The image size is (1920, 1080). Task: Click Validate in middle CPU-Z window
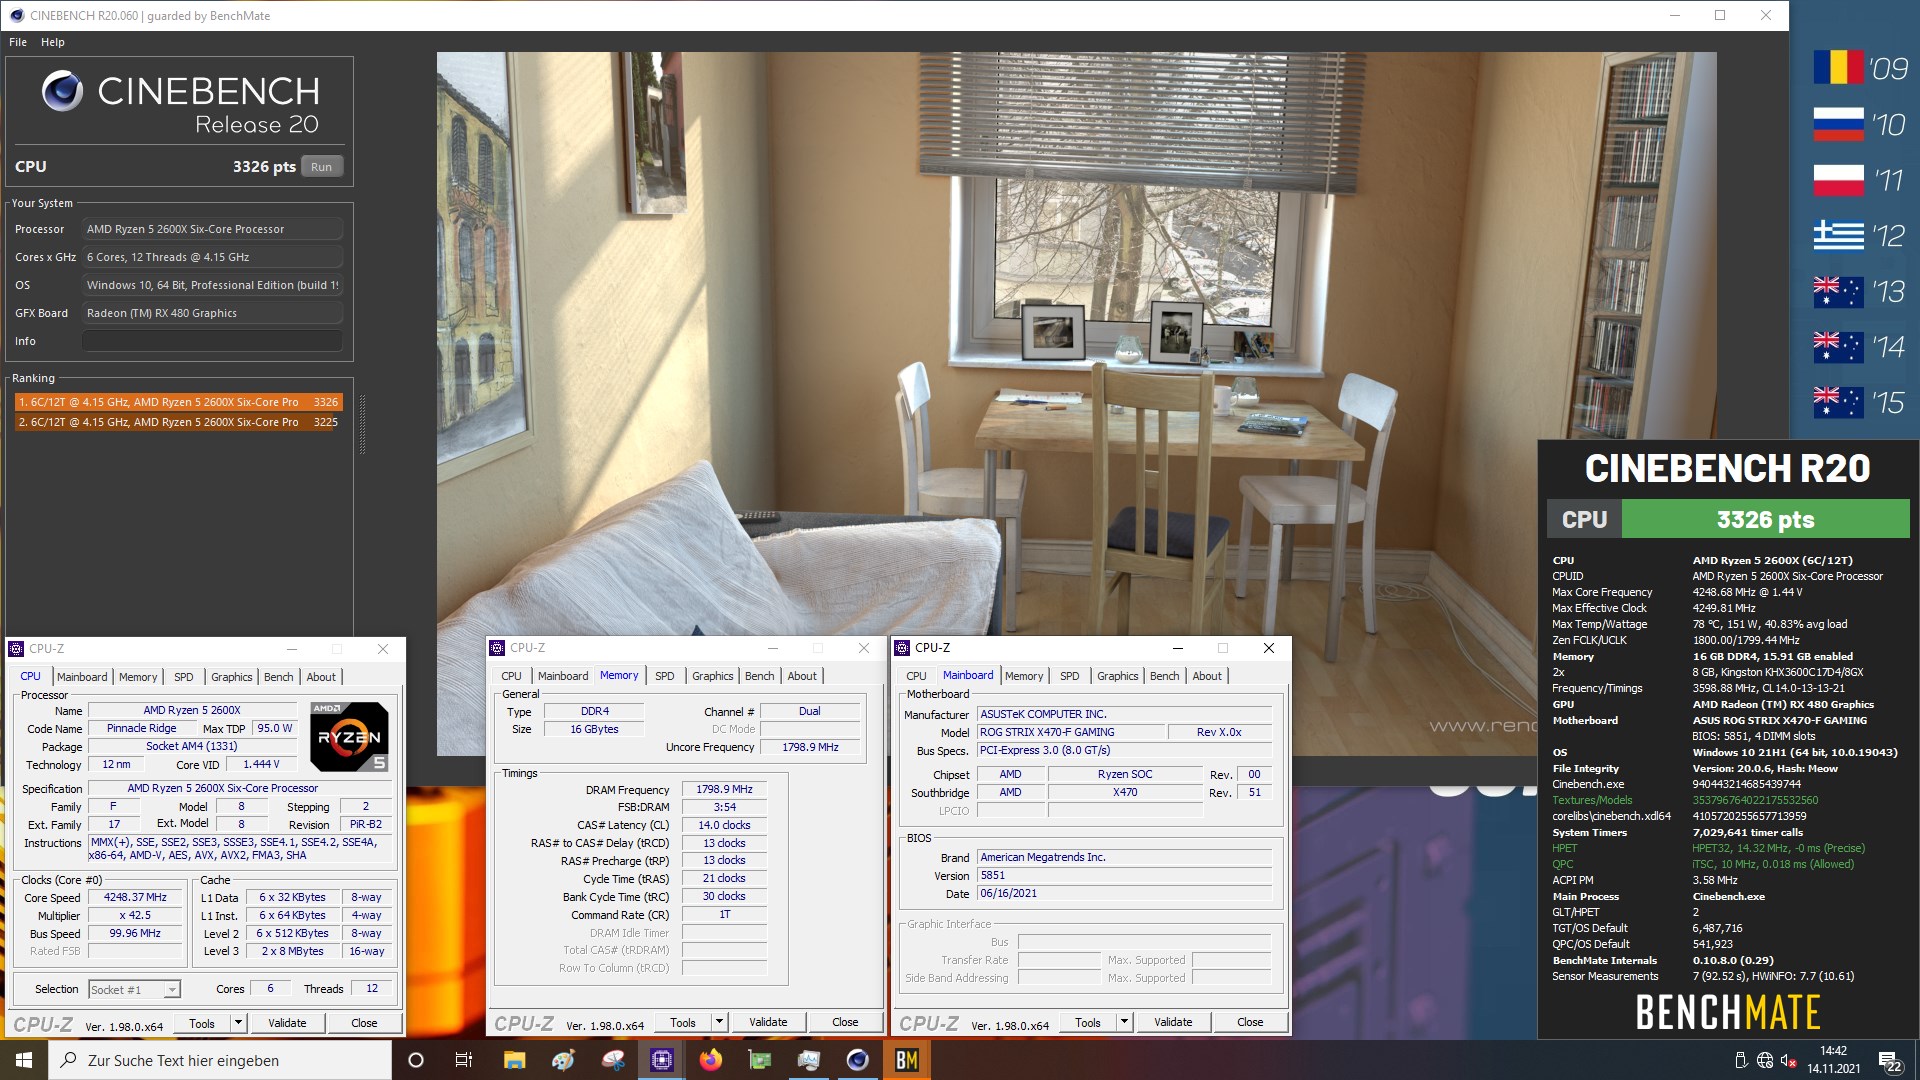coord(768,1022)
